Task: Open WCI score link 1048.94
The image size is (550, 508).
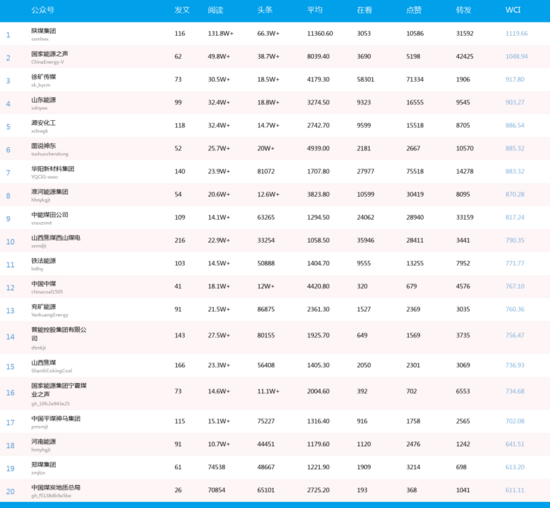Action: (x=516, y=56)
